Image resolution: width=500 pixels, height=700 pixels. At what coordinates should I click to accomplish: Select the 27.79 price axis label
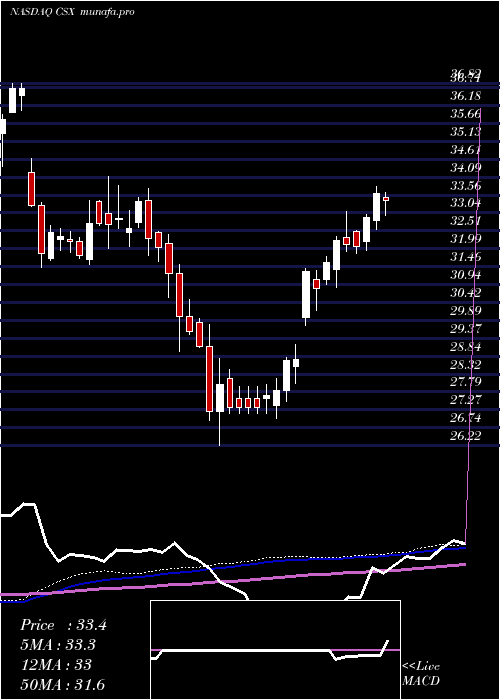coord(465,382)
